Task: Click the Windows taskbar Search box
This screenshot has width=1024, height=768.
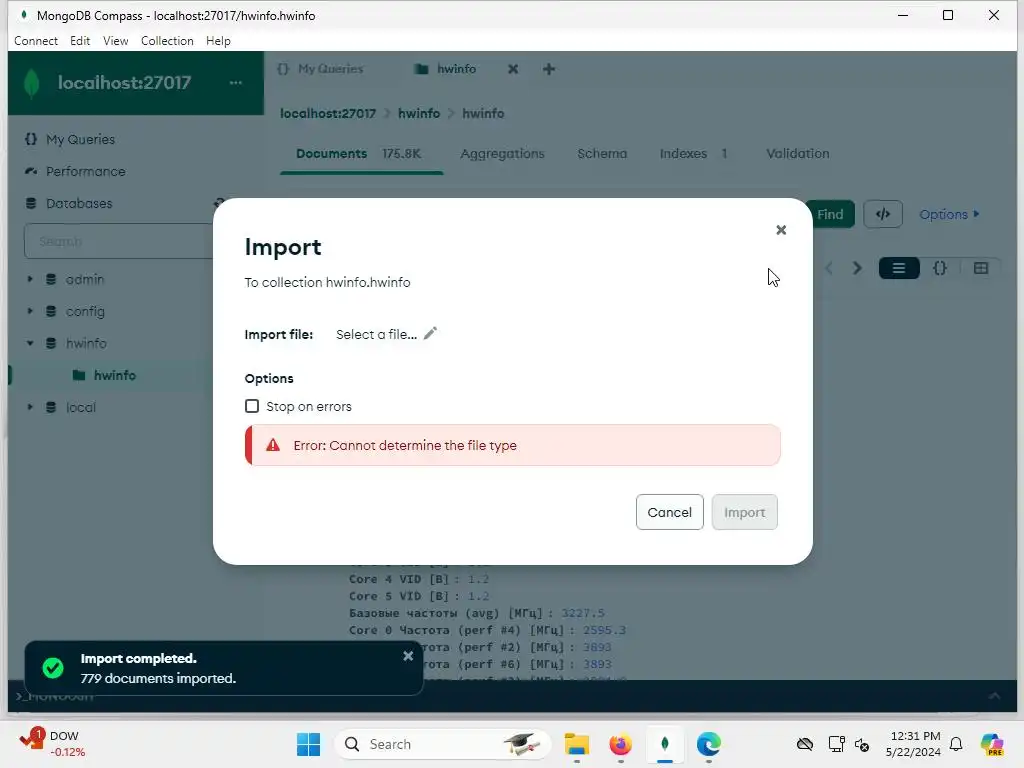Action: coord(443,744)
